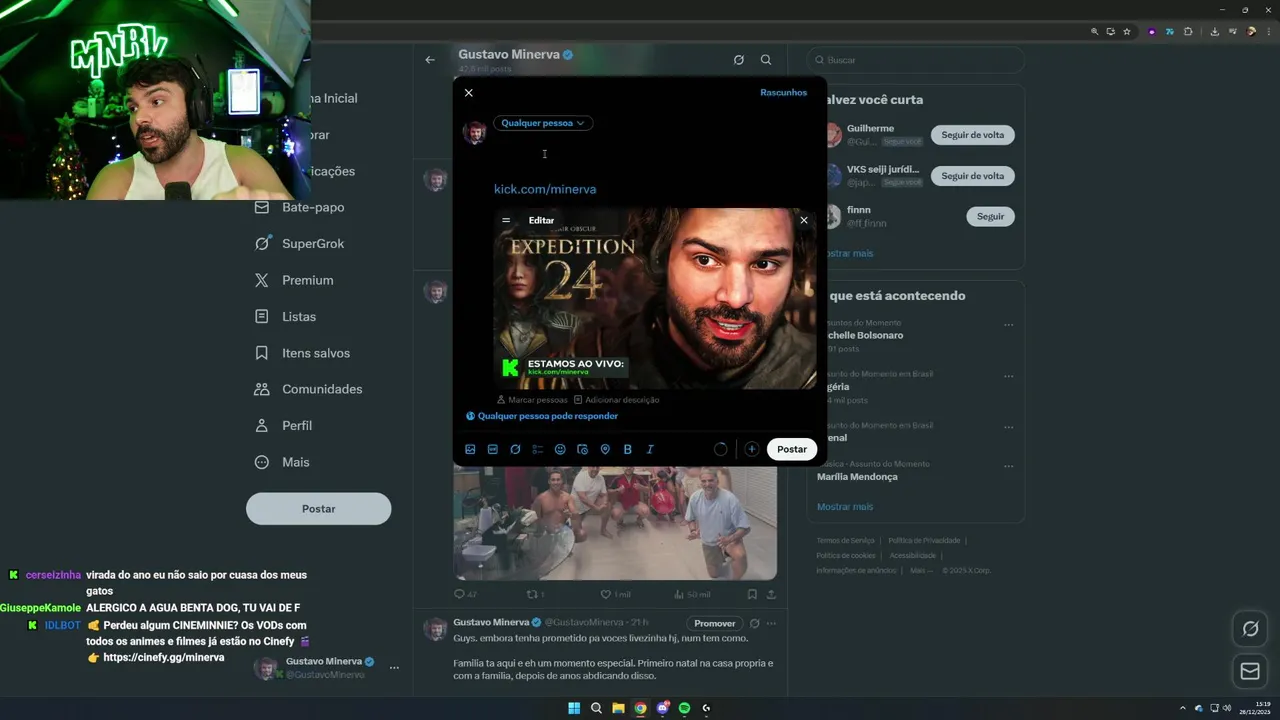Open Grok icon in profile header
The width and height of the screenshot is (1280, 720).
coord(738,60)
